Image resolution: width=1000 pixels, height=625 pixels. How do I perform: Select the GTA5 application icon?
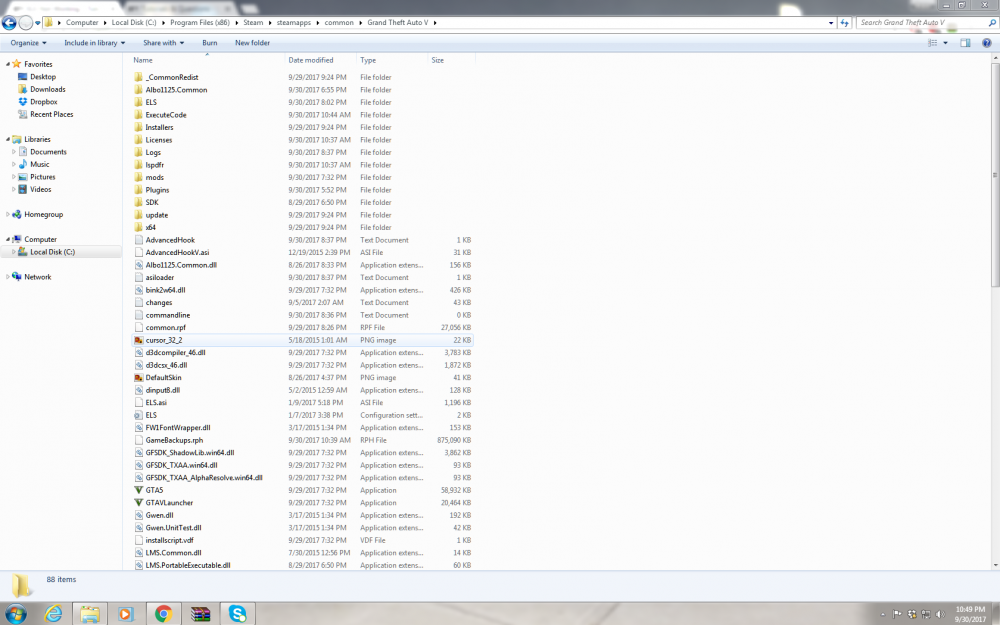(x=138, y=490)
